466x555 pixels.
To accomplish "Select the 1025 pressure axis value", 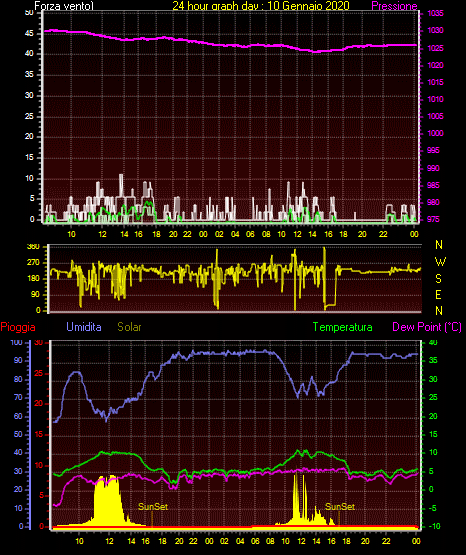I will (435, 48).
